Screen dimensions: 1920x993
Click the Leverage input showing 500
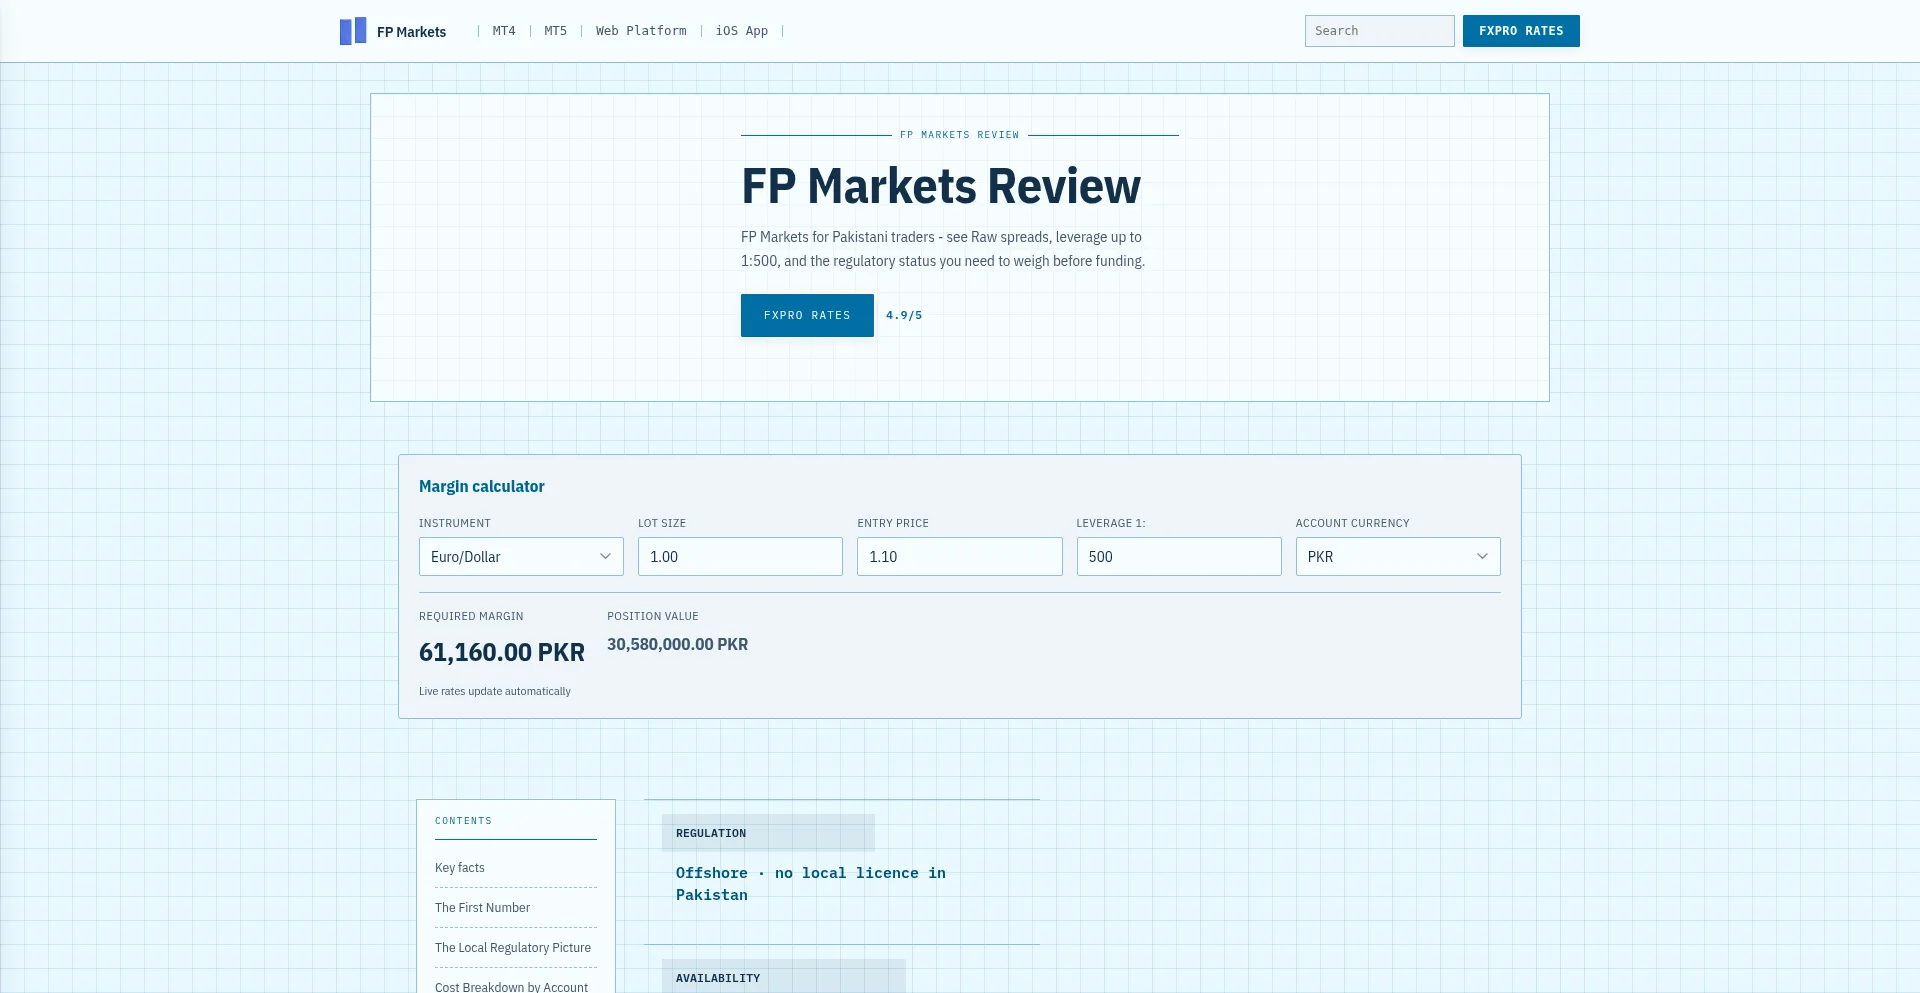(x=1178, y=556)
